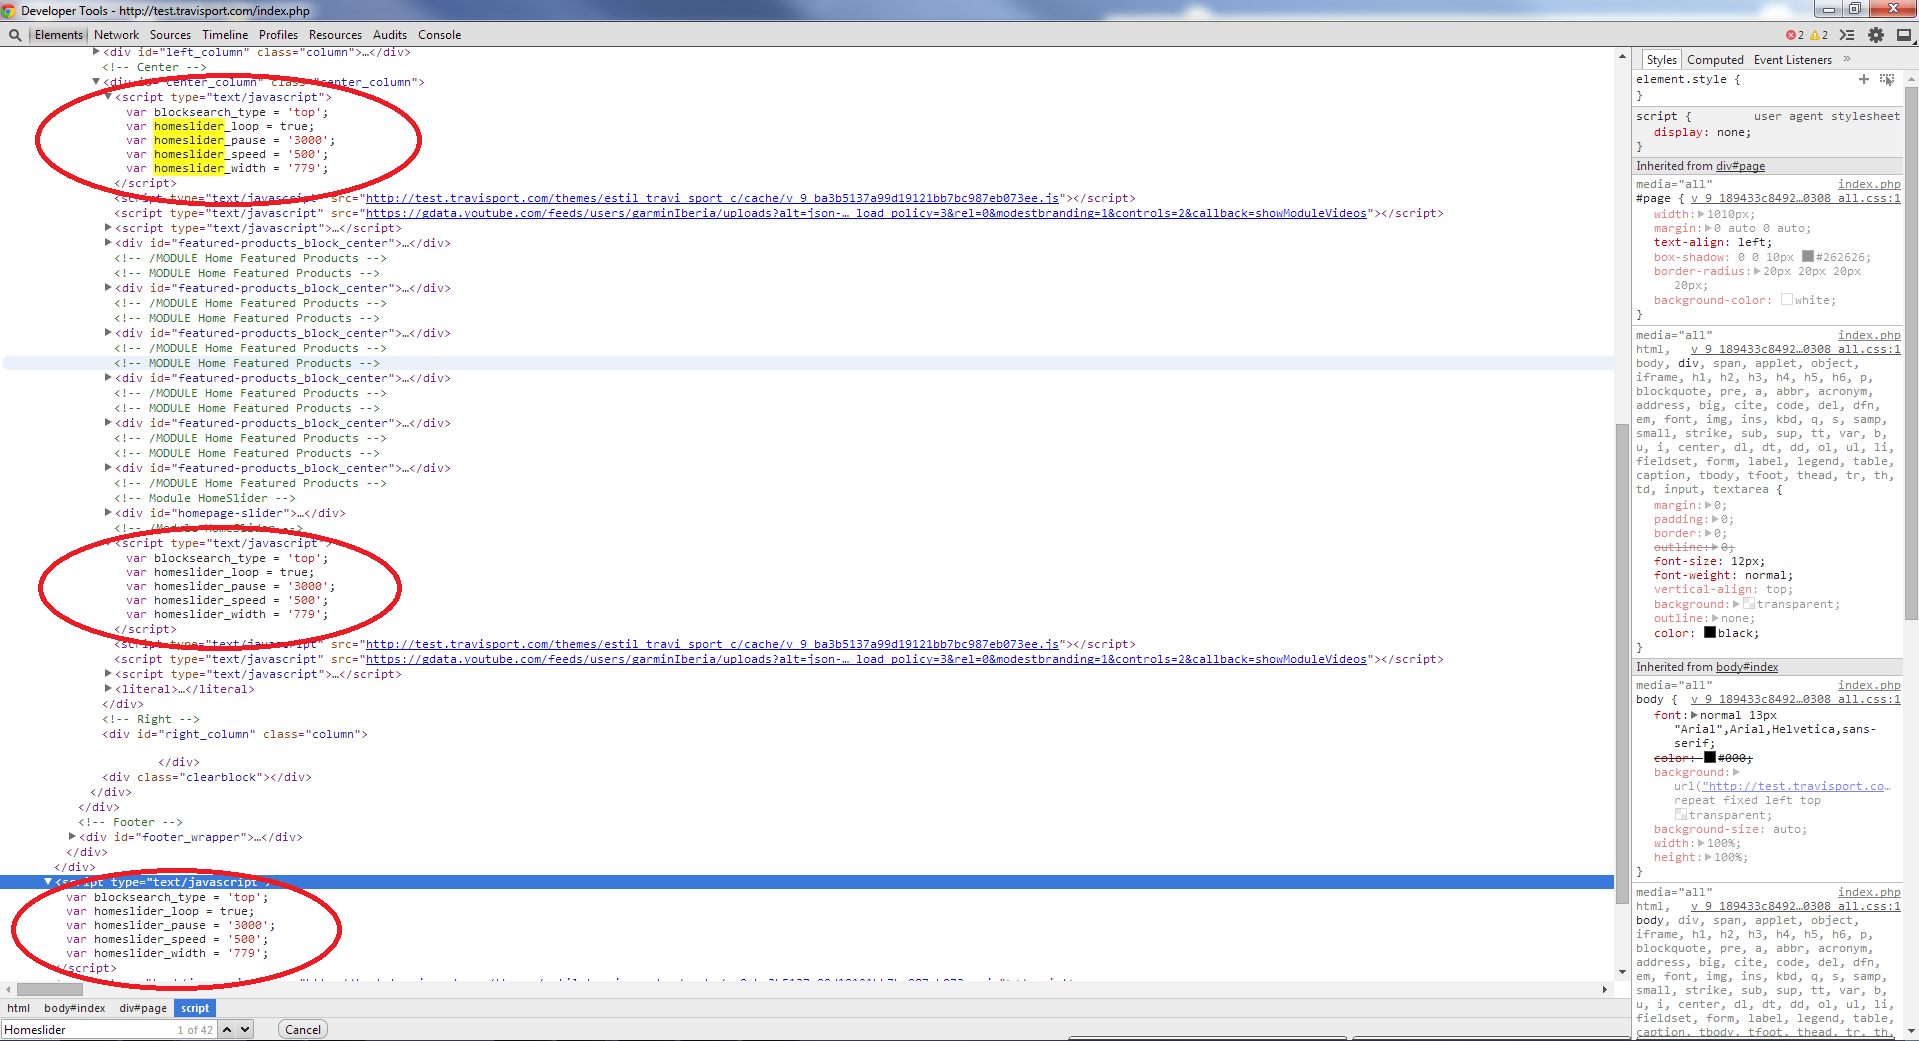Switch to the Computed sidebar tab
Viewport: 1919px width, 1041px height.
(x=1715, y=60)
